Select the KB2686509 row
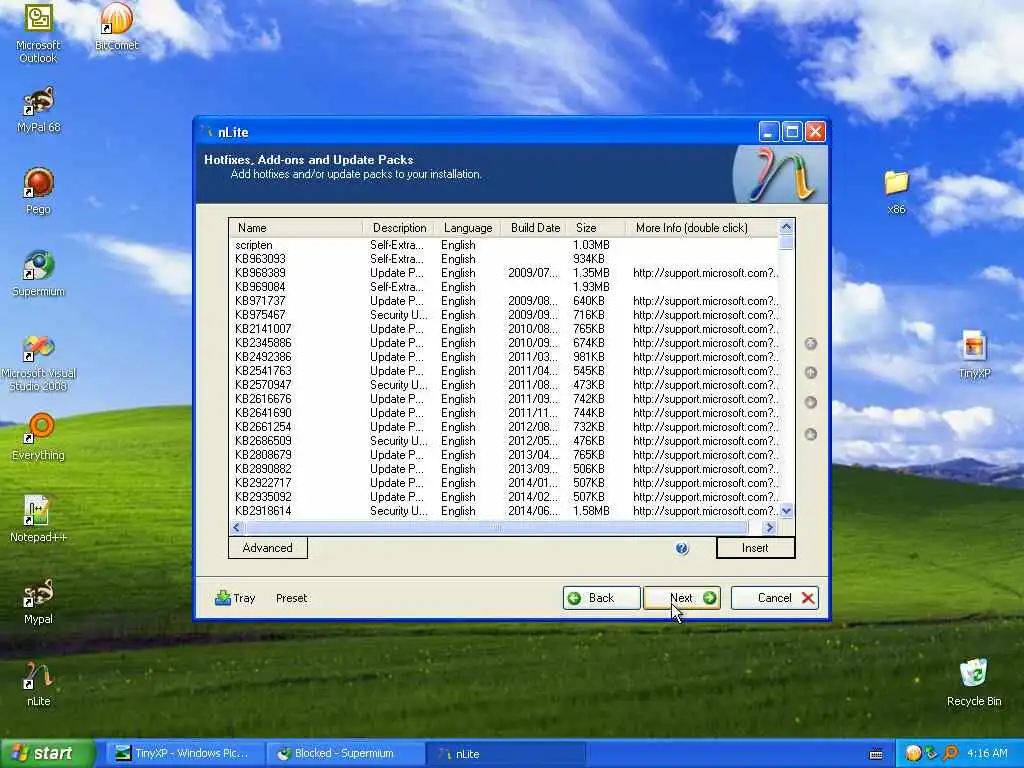Image resolution: width=1024 pixels, height=768 pixels. pyautogui.click(x=504, y=441)
